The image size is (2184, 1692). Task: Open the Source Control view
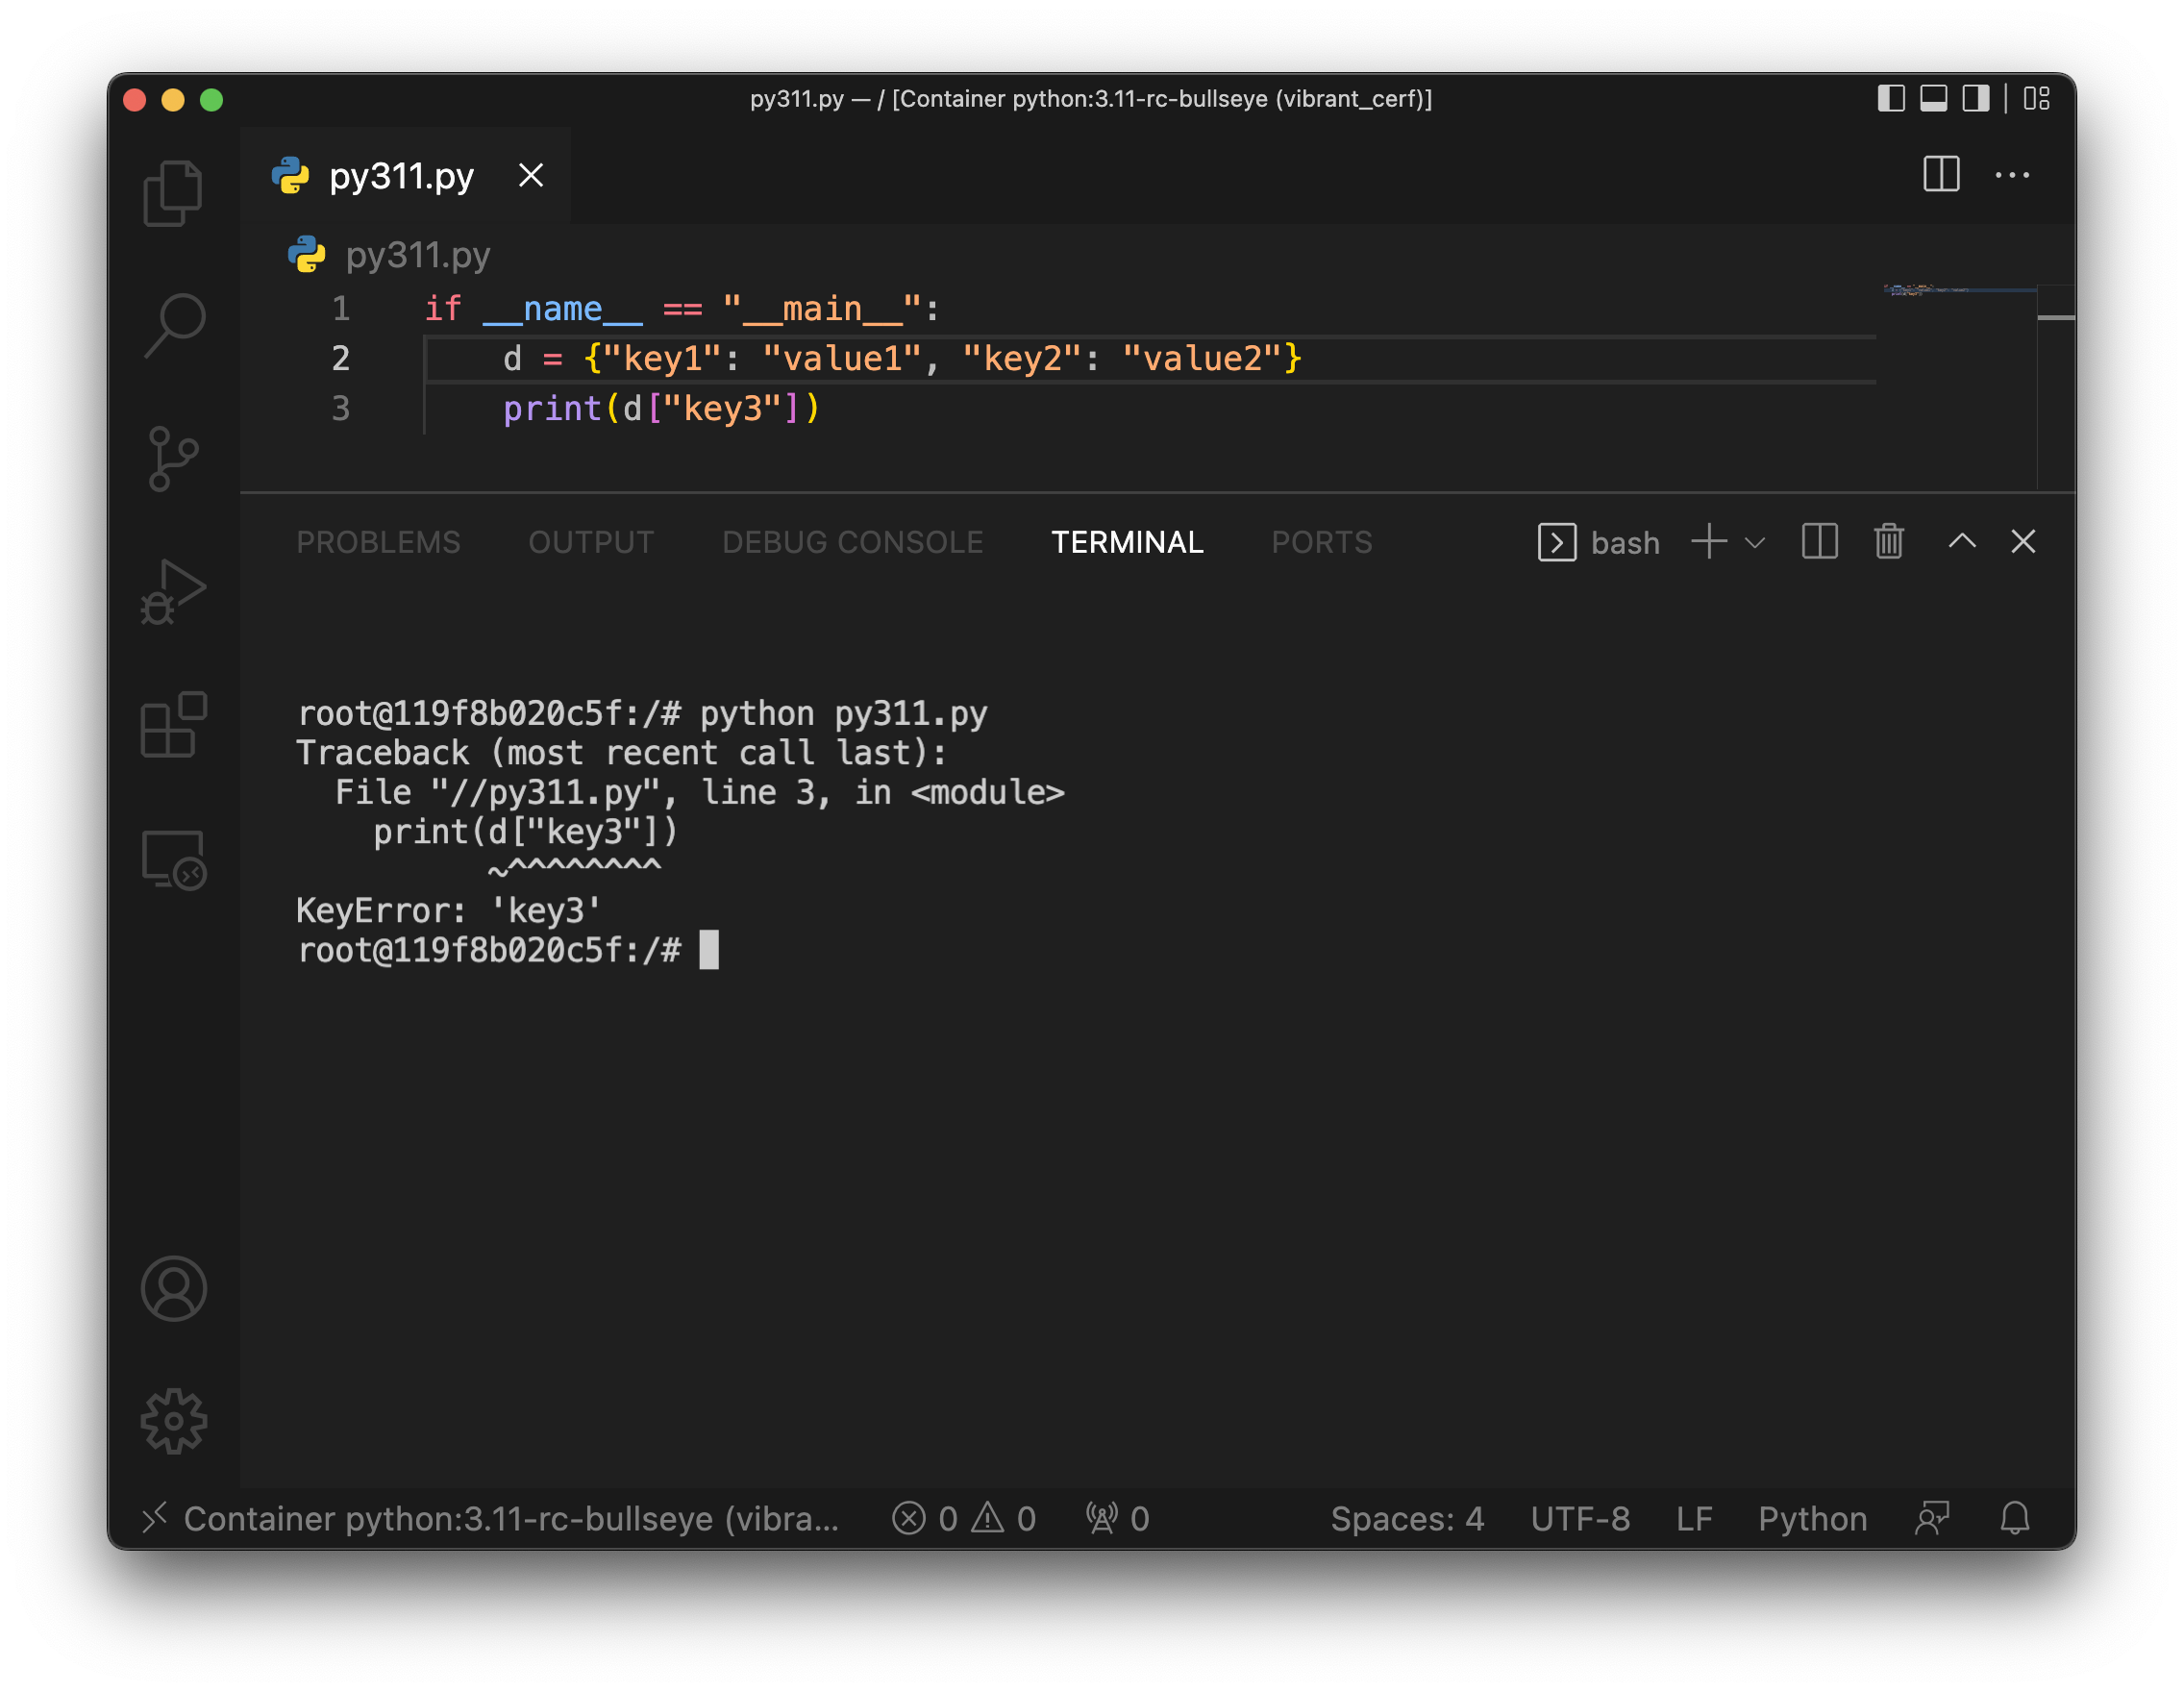coord(173,459)
